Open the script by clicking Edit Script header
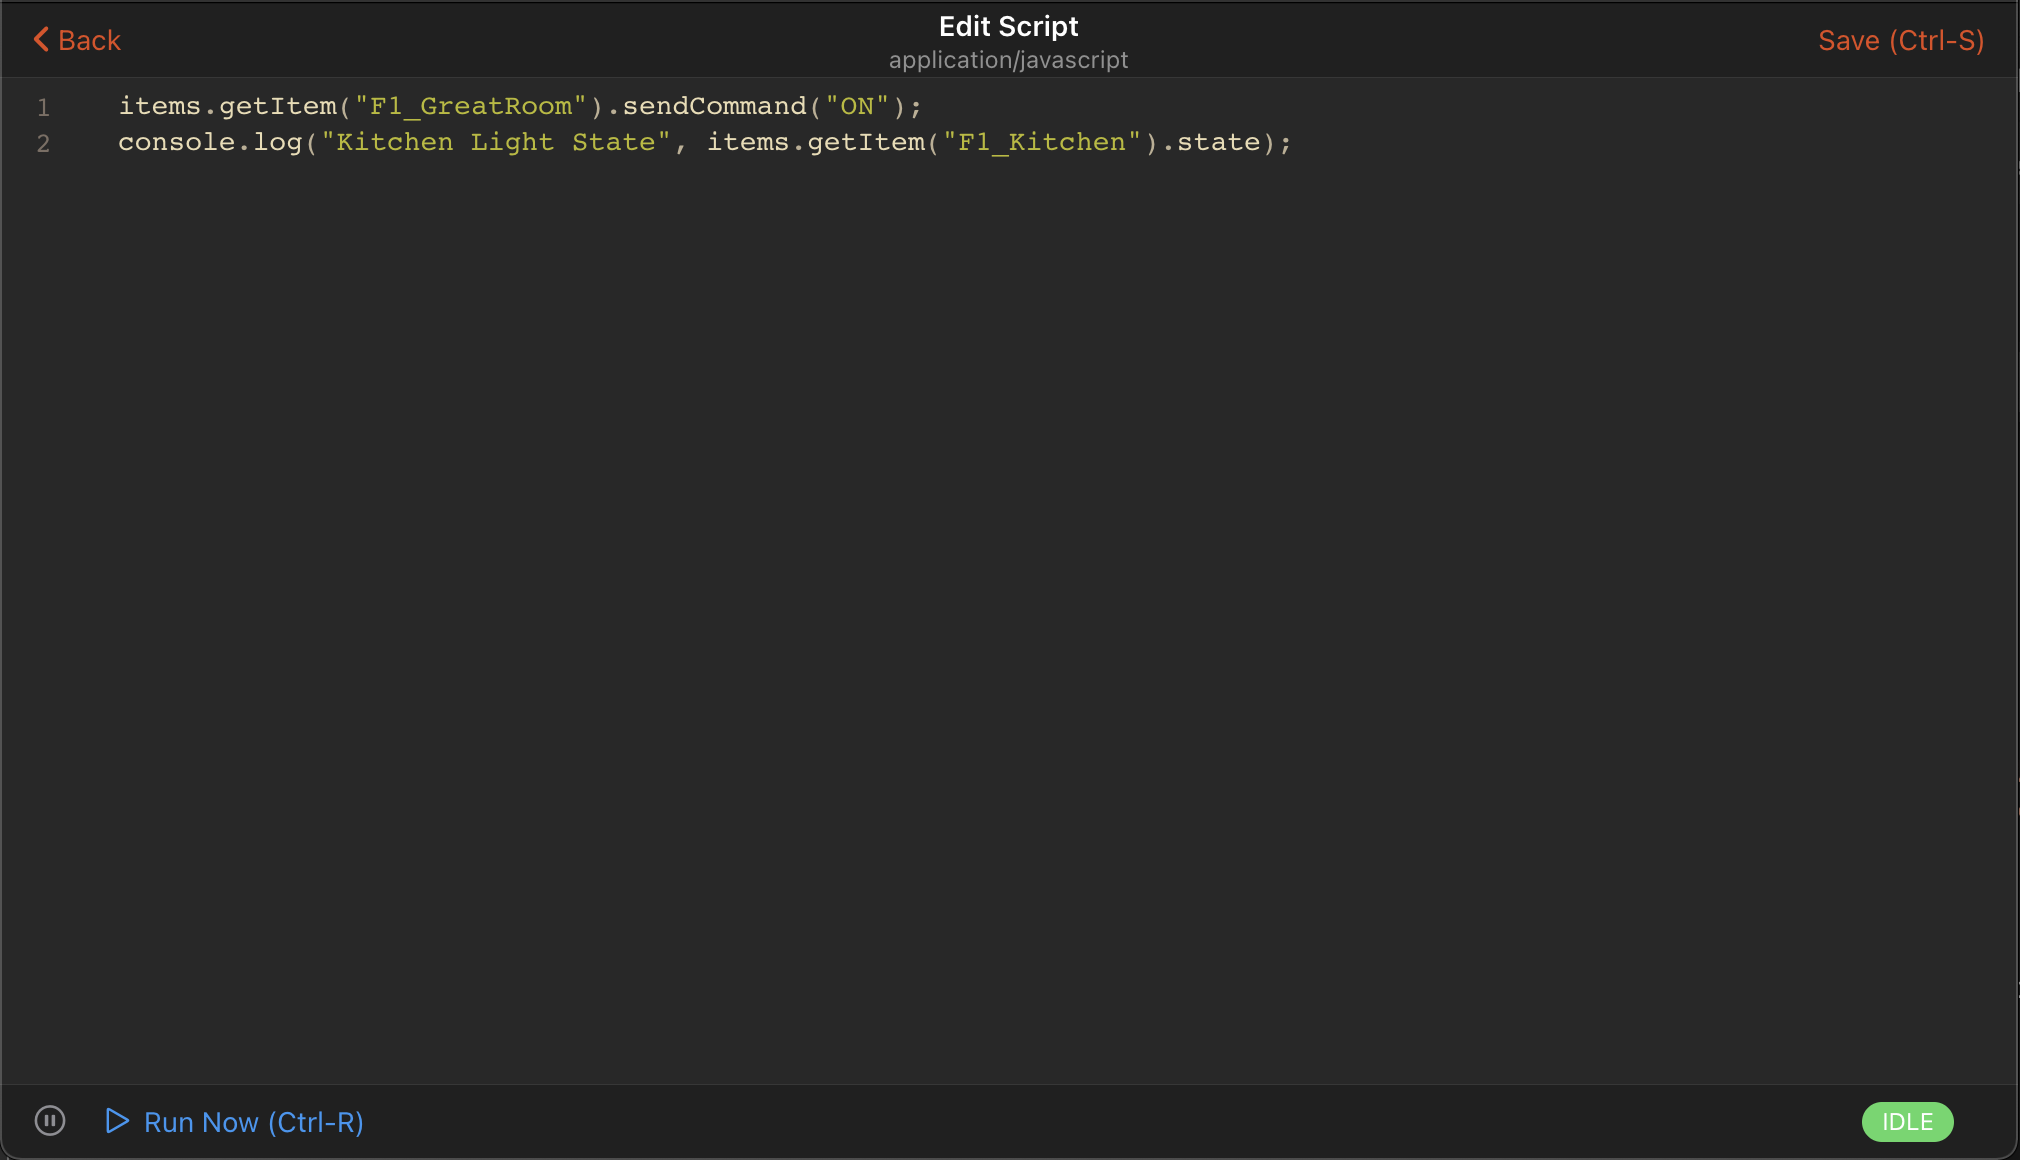Viewport: 2020px width, 1160px height. (x=1008, y=26)
